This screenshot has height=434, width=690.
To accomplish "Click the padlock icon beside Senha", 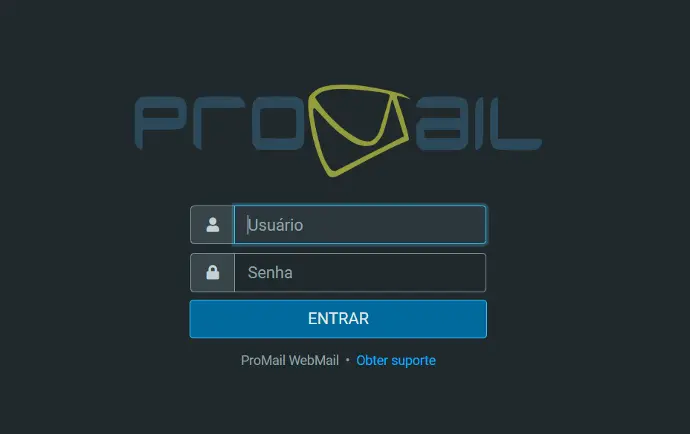I will coord(213,272).
